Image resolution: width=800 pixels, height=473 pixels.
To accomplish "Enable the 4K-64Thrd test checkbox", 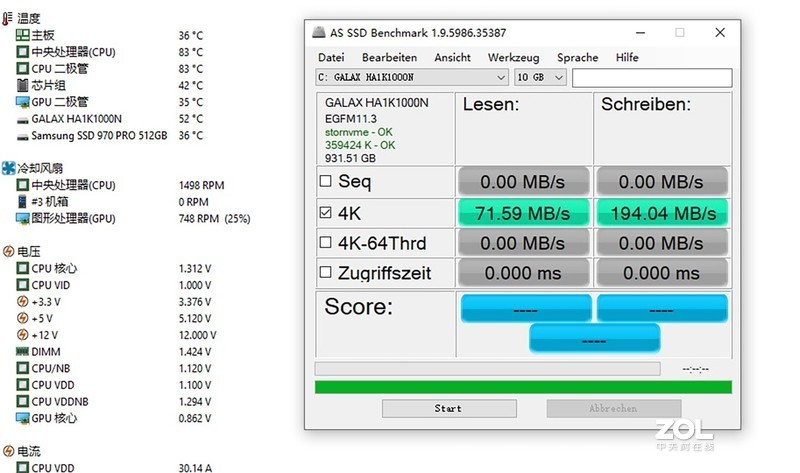I will [325, 242].
